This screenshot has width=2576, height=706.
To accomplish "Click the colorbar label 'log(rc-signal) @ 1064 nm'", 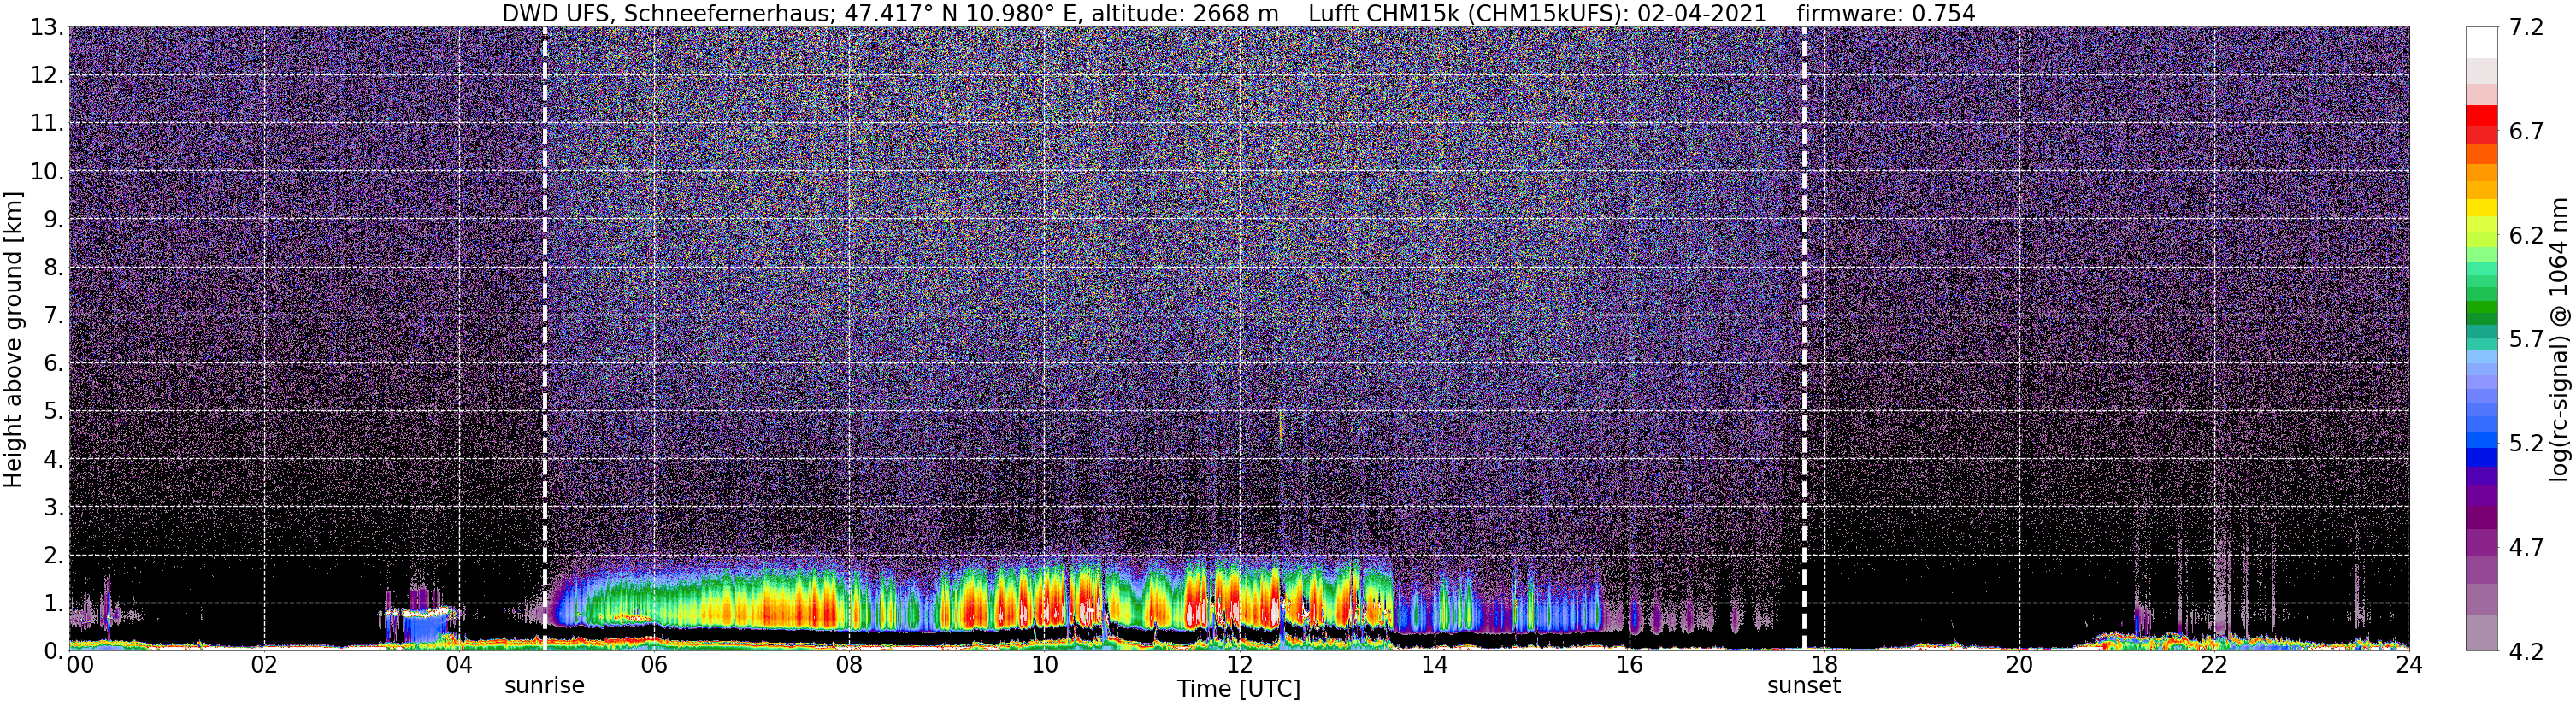I will click(2558, 339).
